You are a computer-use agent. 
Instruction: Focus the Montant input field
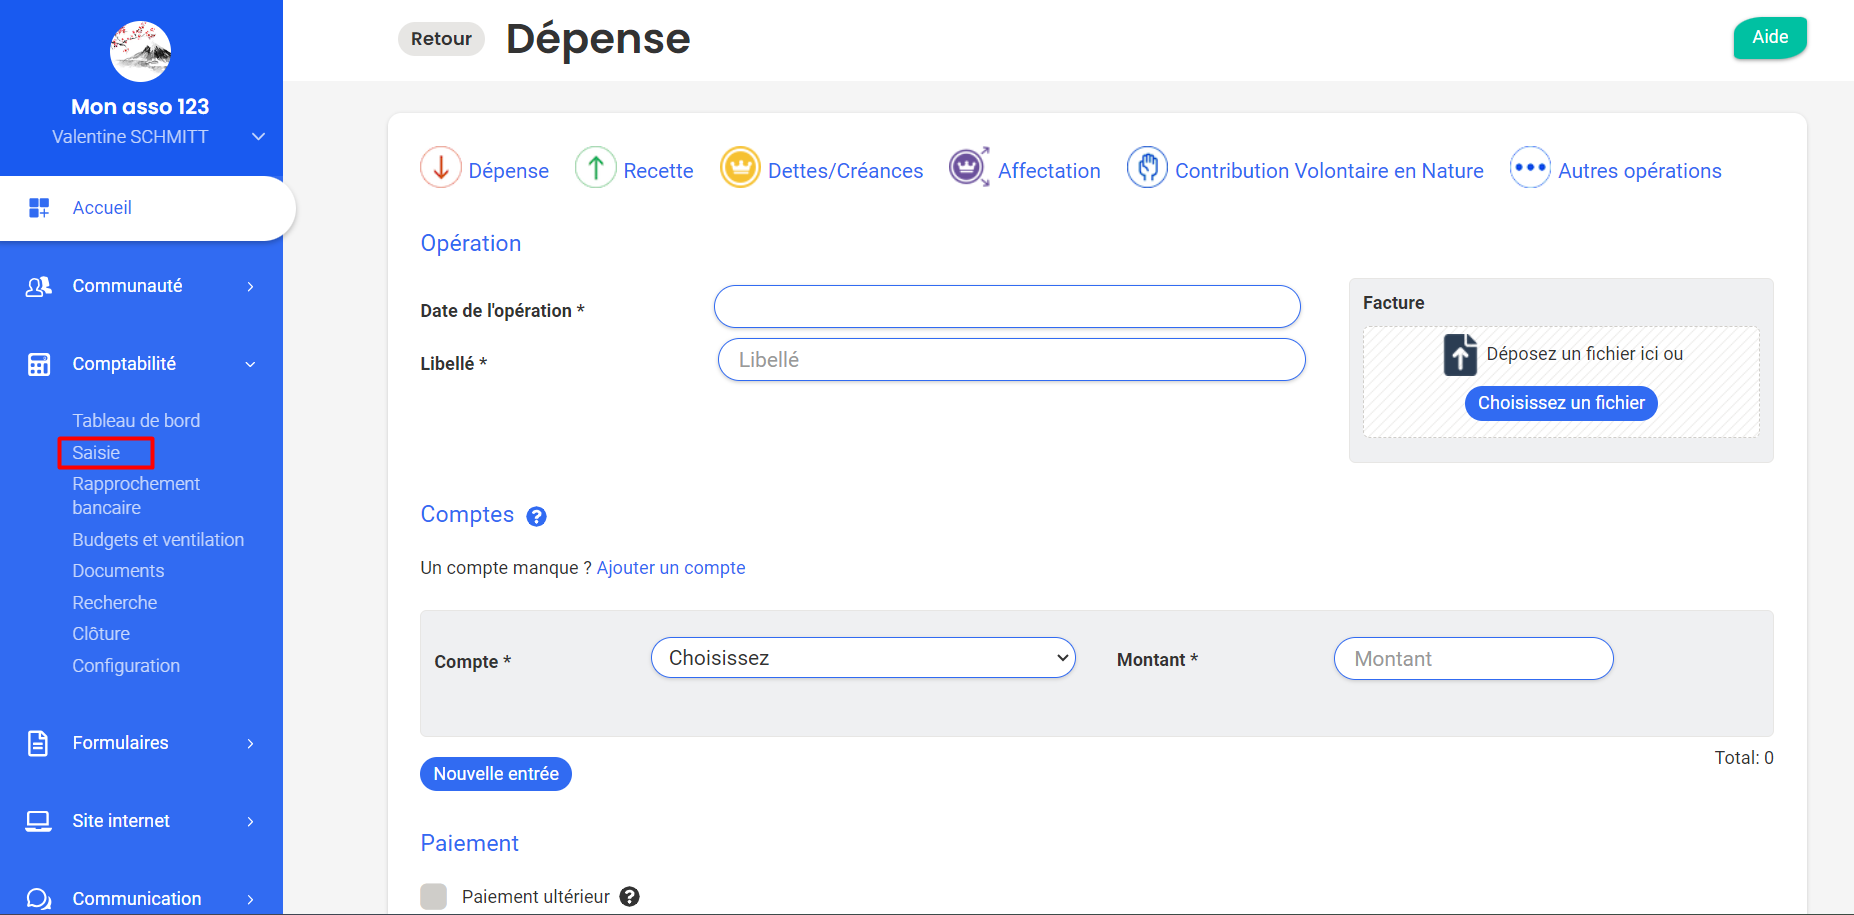(x=1473, y=659)
